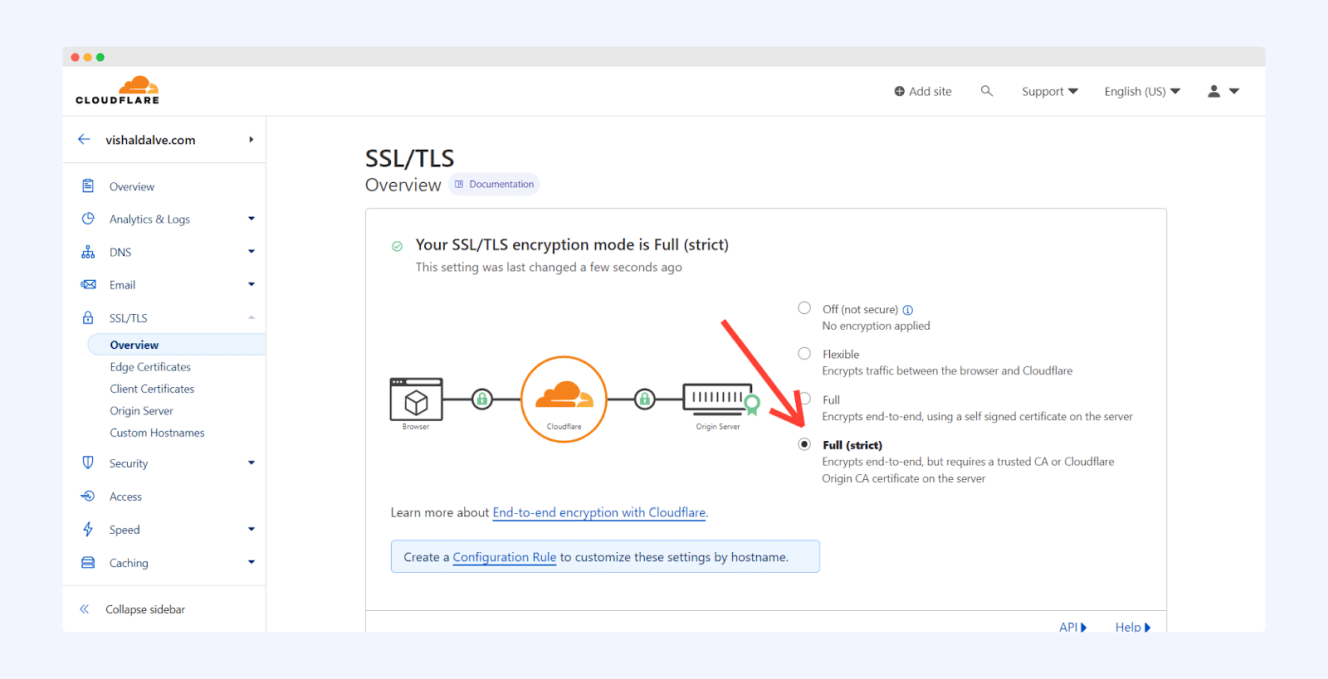Click the Cloudflare logo
Screen dimensions: 1328x679
tap(116, 90)
